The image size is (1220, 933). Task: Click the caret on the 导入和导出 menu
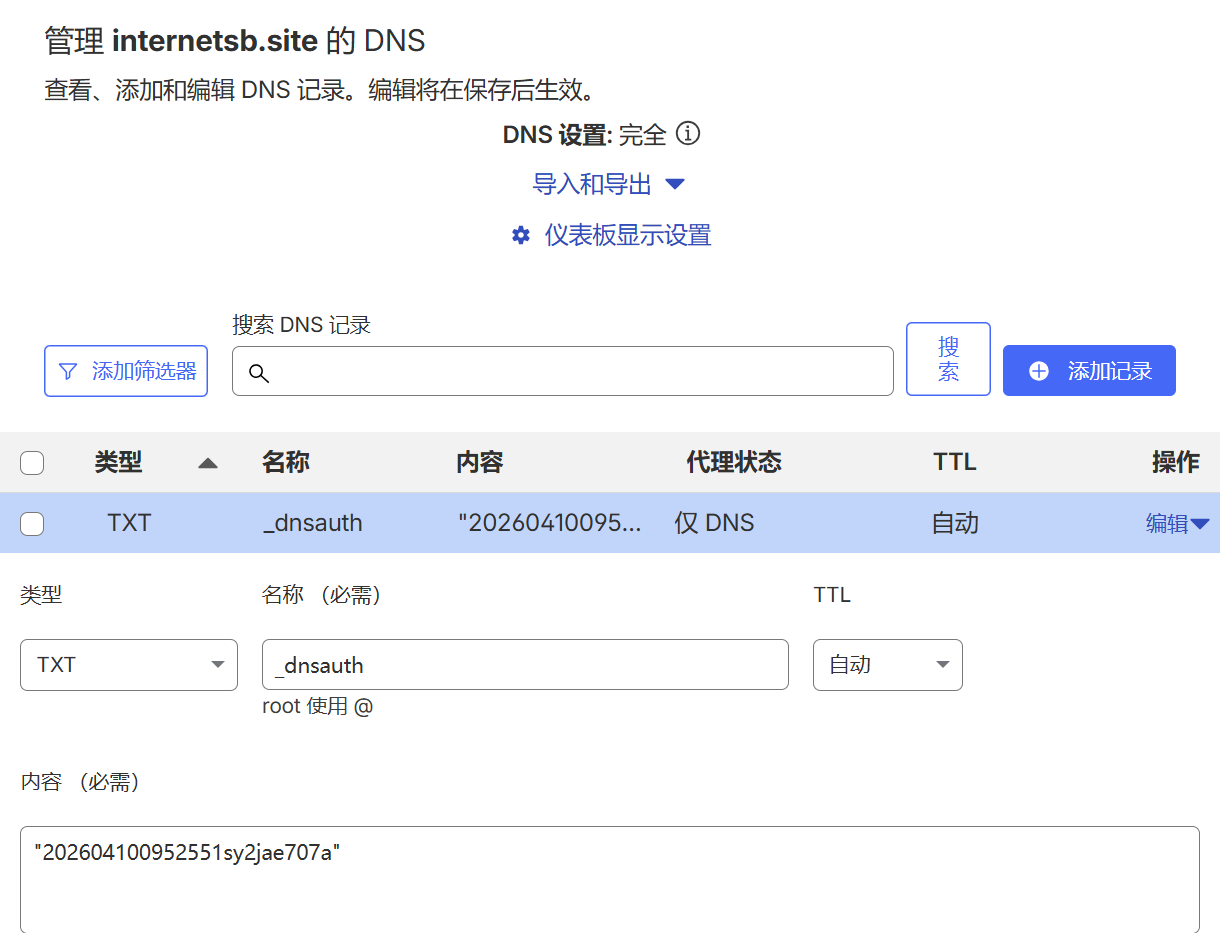tap(676, 185)
